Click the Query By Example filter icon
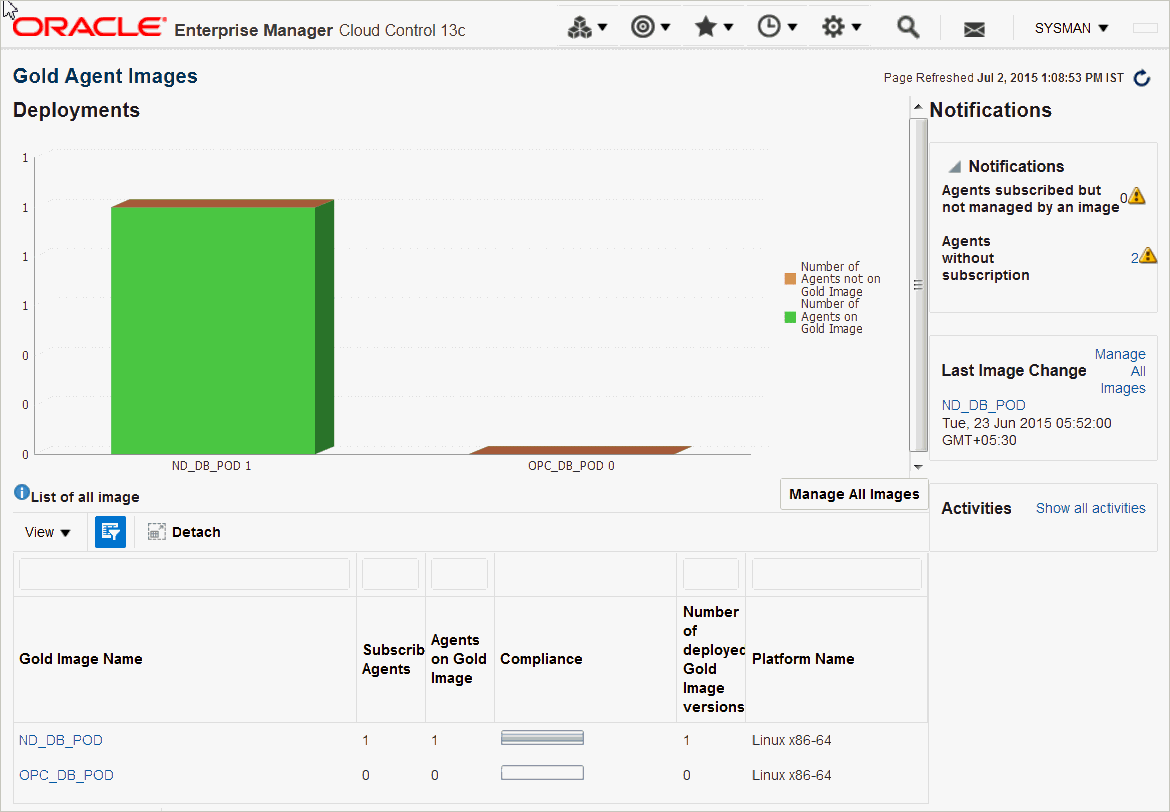Image resolution: width=1170 pixels, height=812 pixels. [x=110, y=532]
